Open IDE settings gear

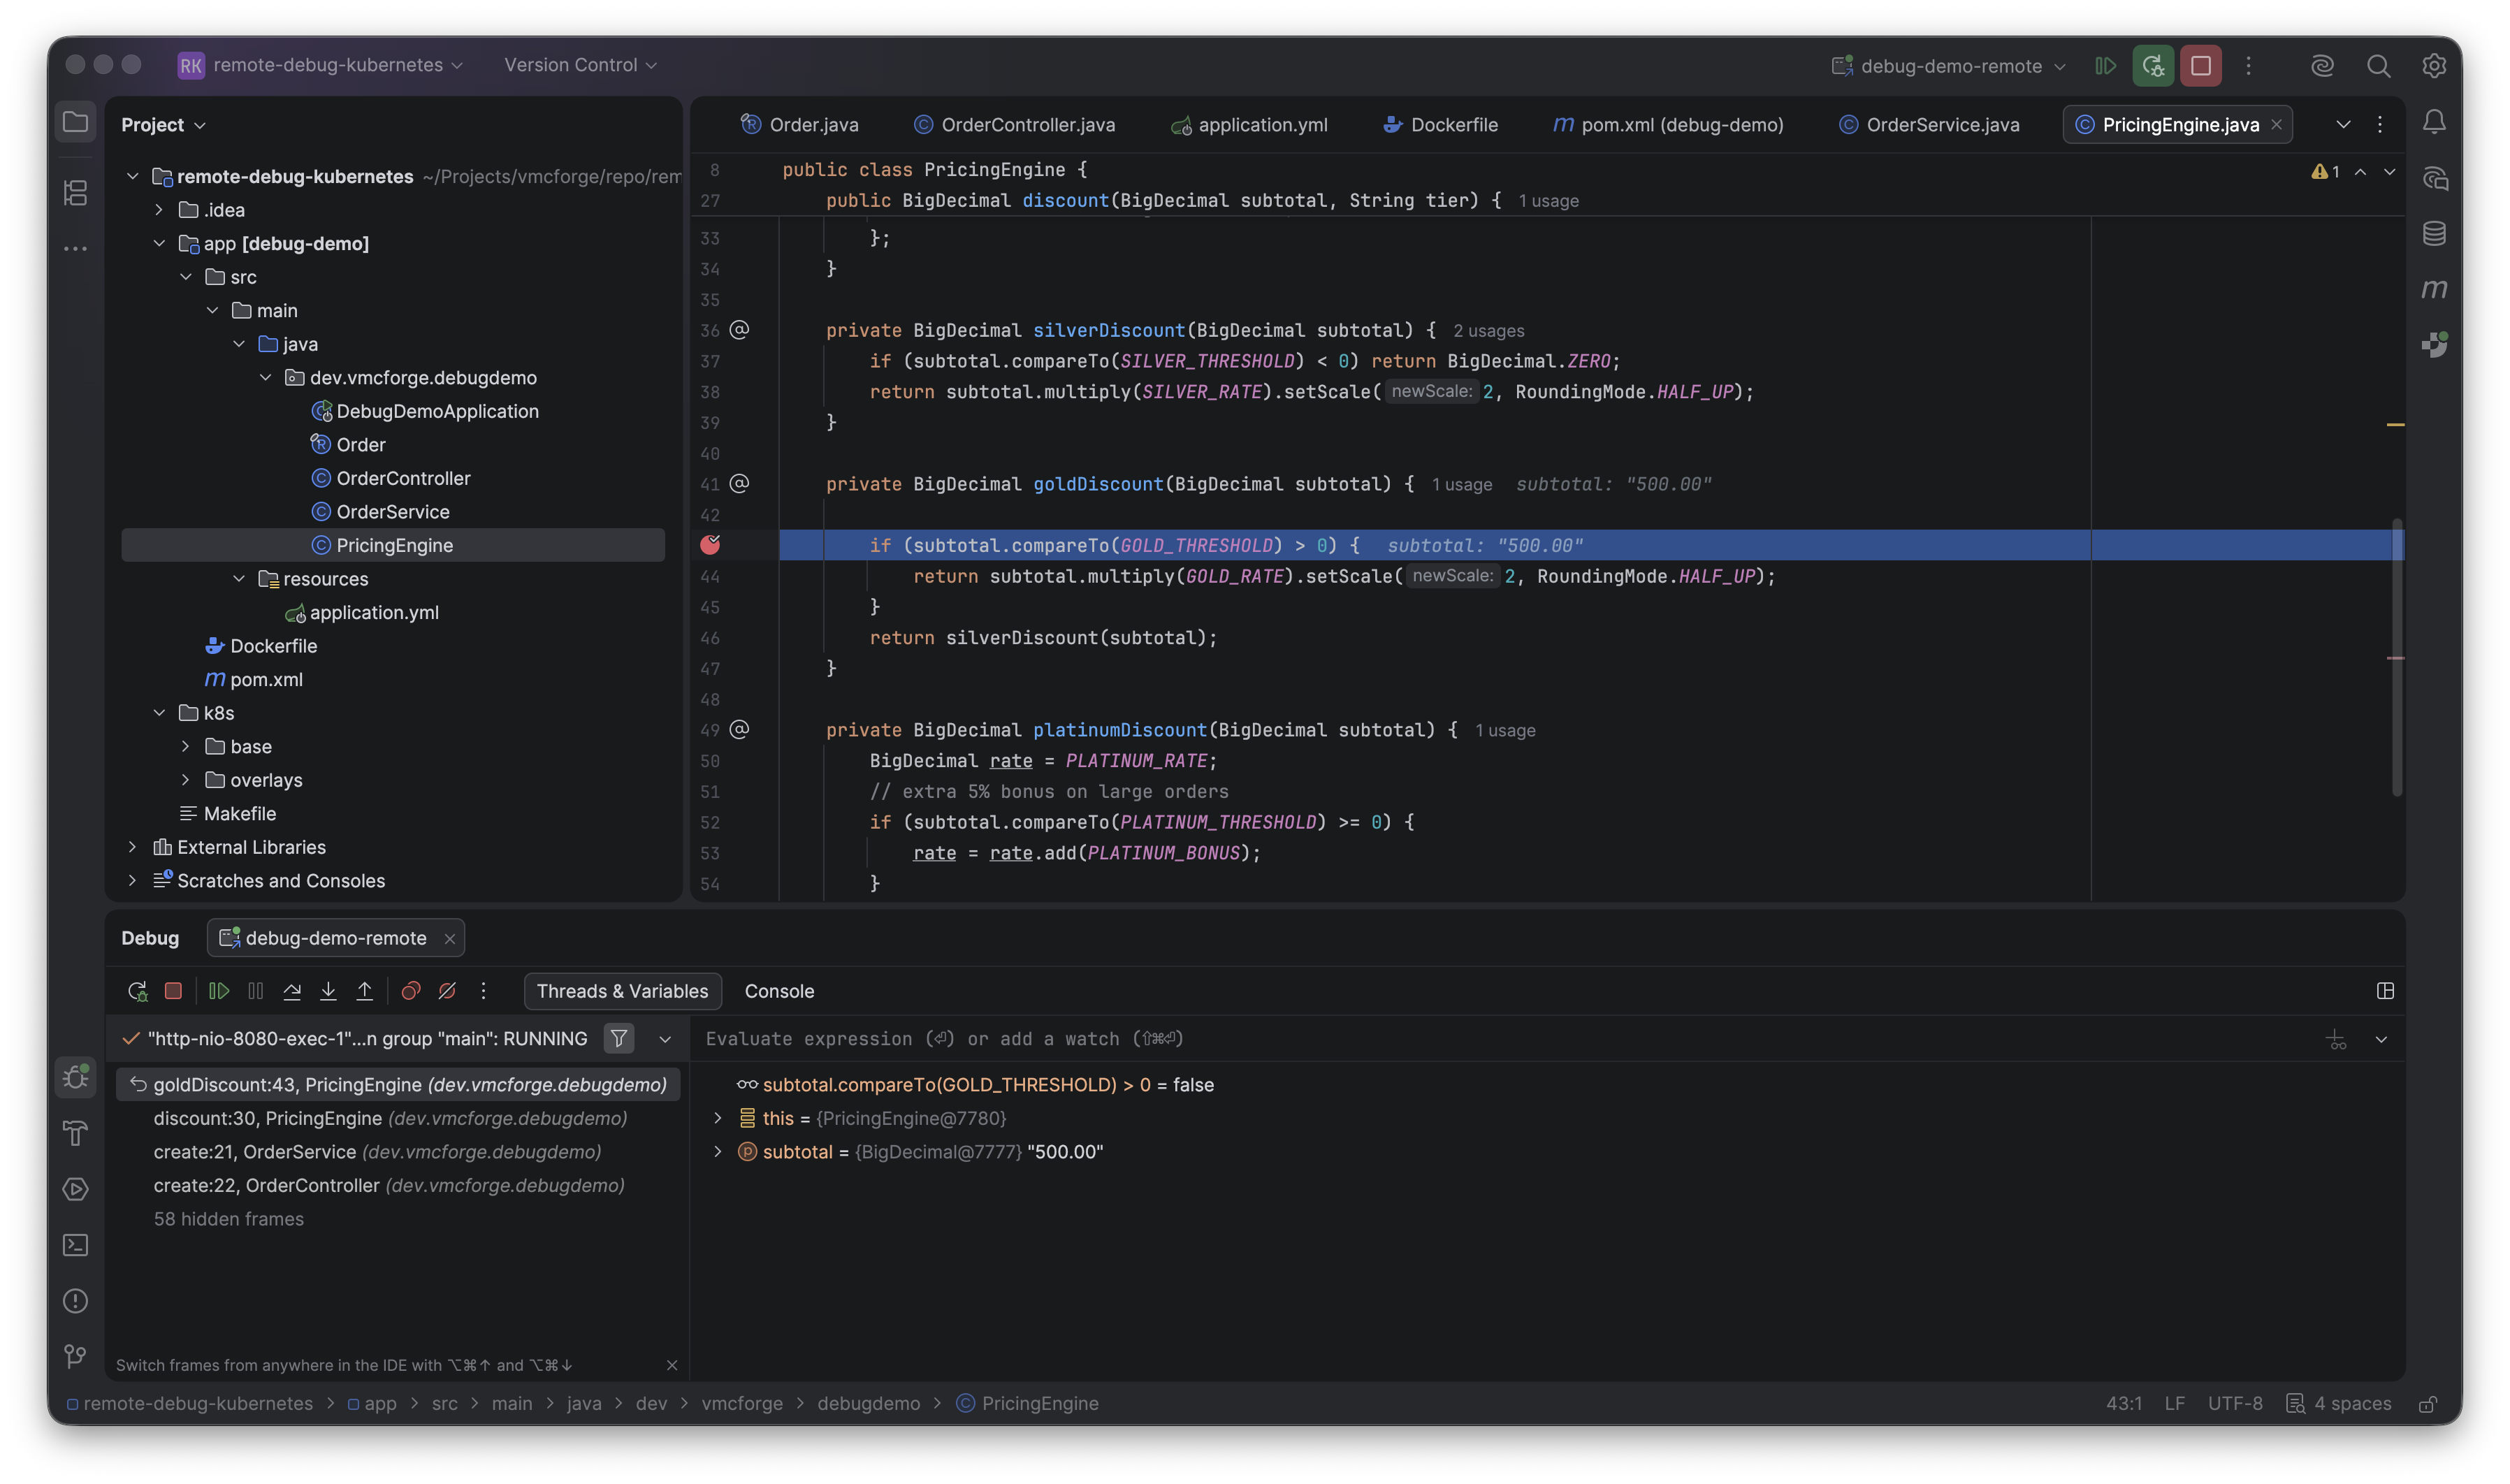click(2434, 66)
